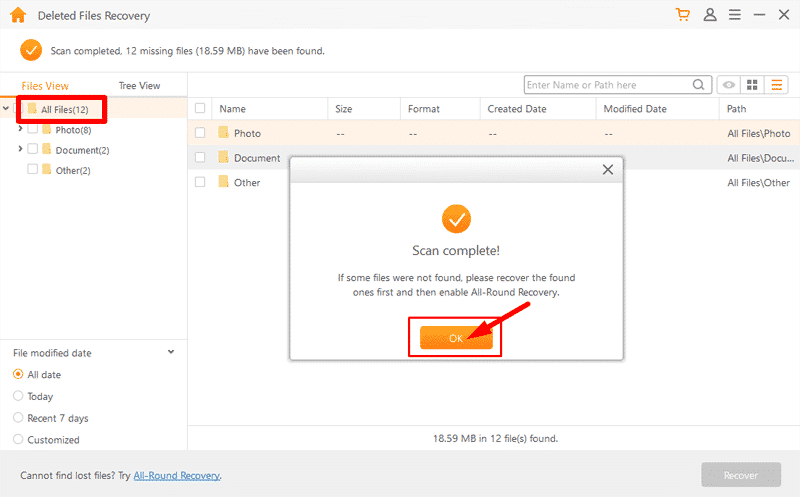The image size is (800, 497).
Task: Click the search magnifier icon
Action: click(x=698, y=85)
